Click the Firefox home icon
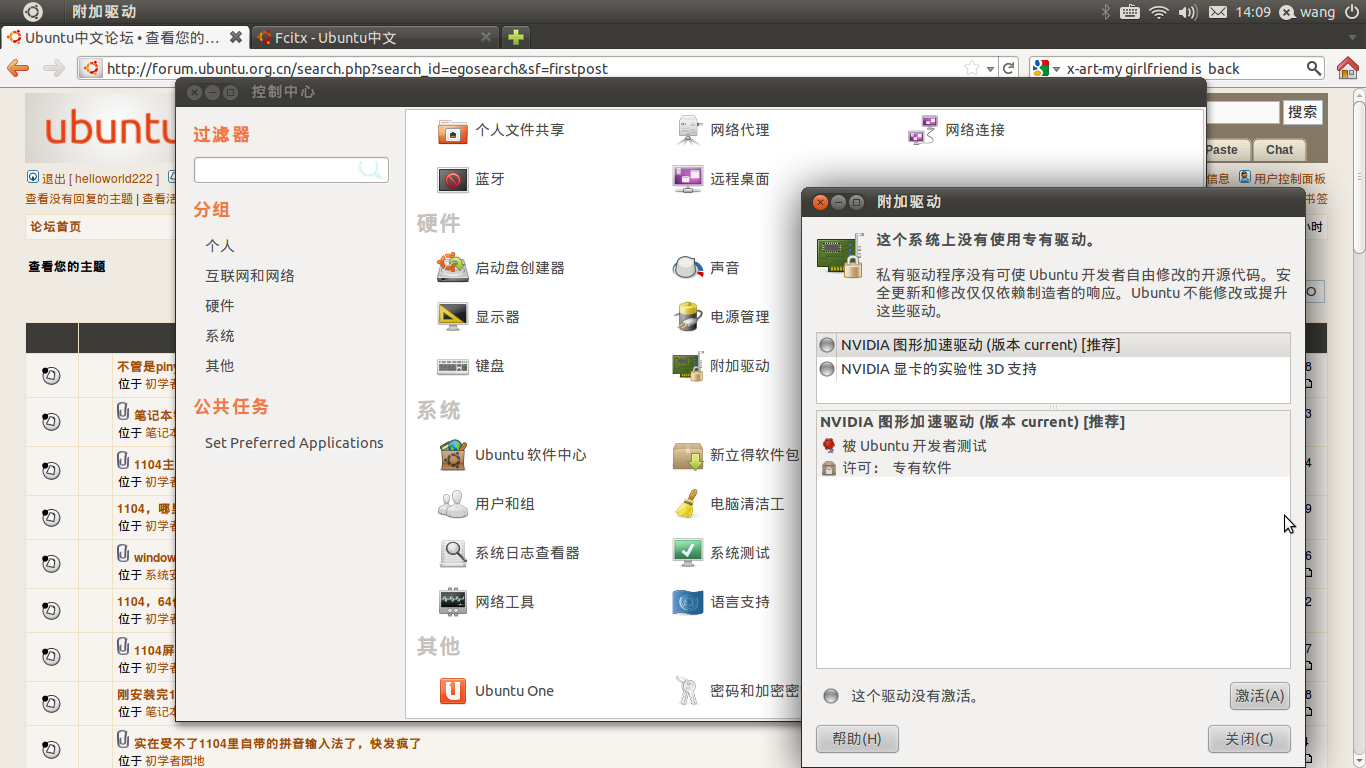This screenshot has height=768, width=1366. pos(1348,68)
